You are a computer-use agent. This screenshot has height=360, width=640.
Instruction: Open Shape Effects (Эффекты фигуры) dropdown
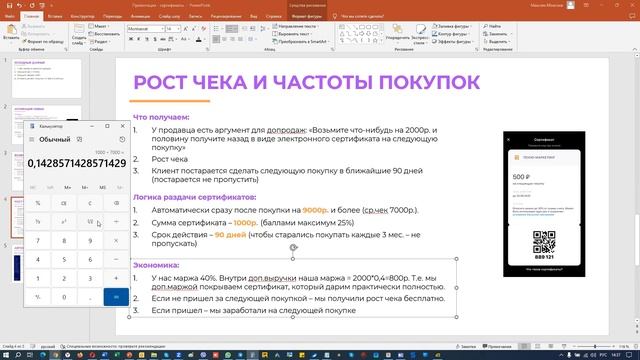click(453, 41)
